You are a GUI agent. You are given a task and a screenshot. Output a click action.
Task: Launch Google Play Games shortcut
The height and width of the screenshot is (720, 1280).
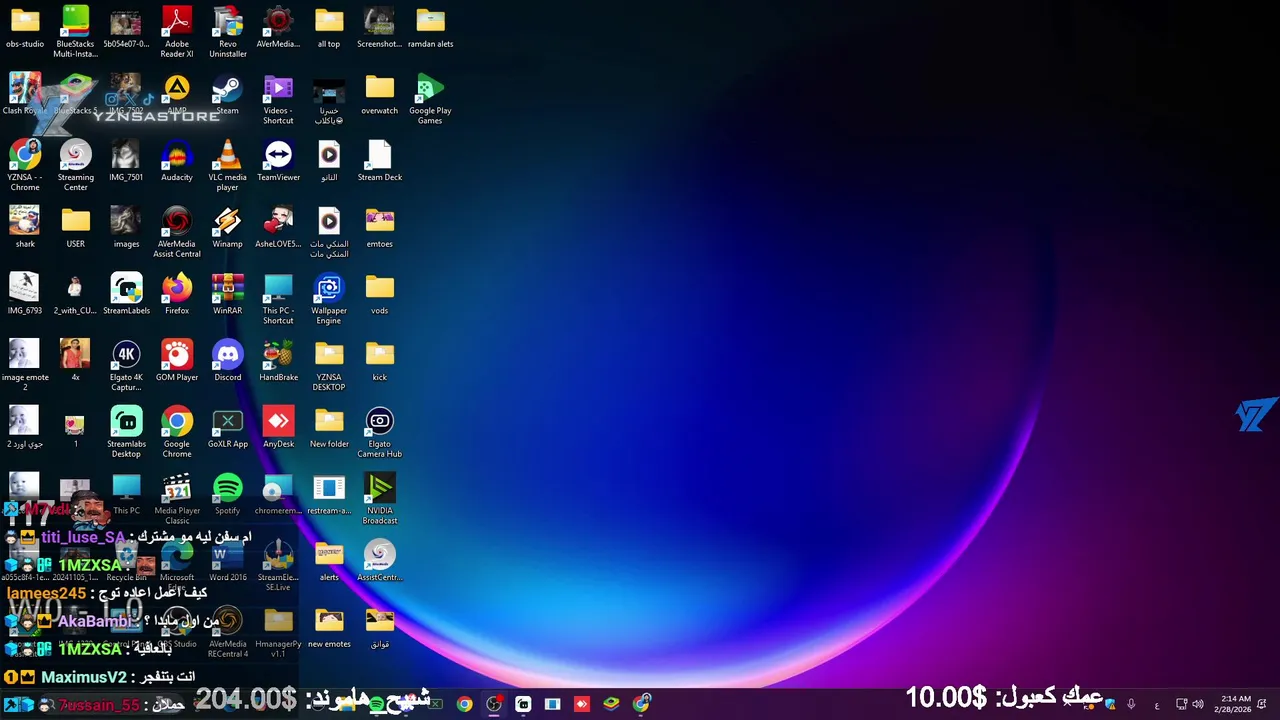[x=430, y=99]
